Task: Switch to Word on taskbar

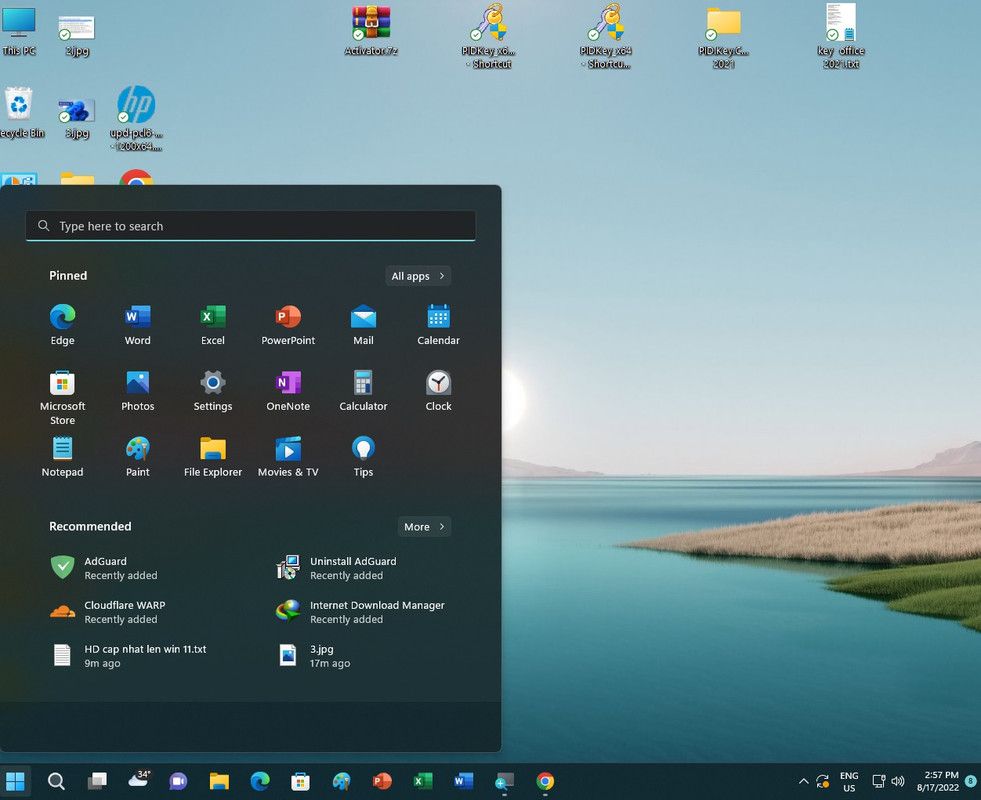Action: (464, 781)
